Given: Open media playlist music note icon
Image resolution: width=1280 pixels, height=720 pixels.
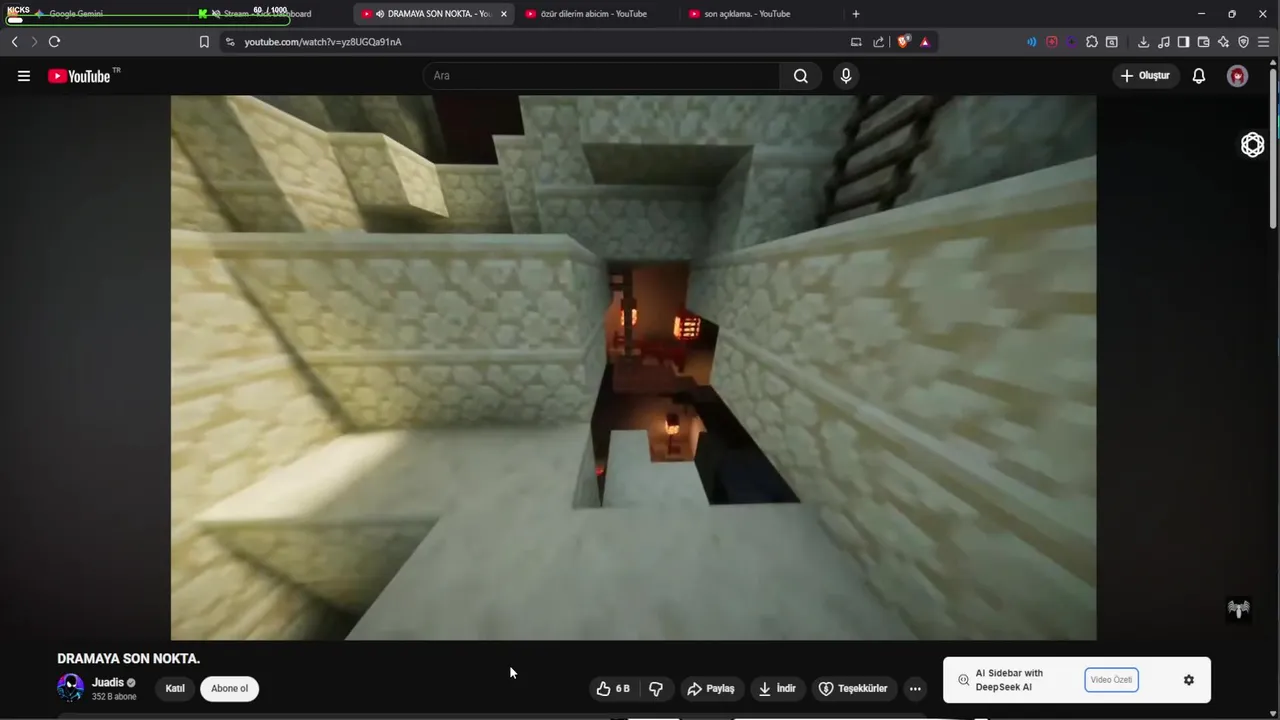Looking at the screenshot, I should [1164, 42].
